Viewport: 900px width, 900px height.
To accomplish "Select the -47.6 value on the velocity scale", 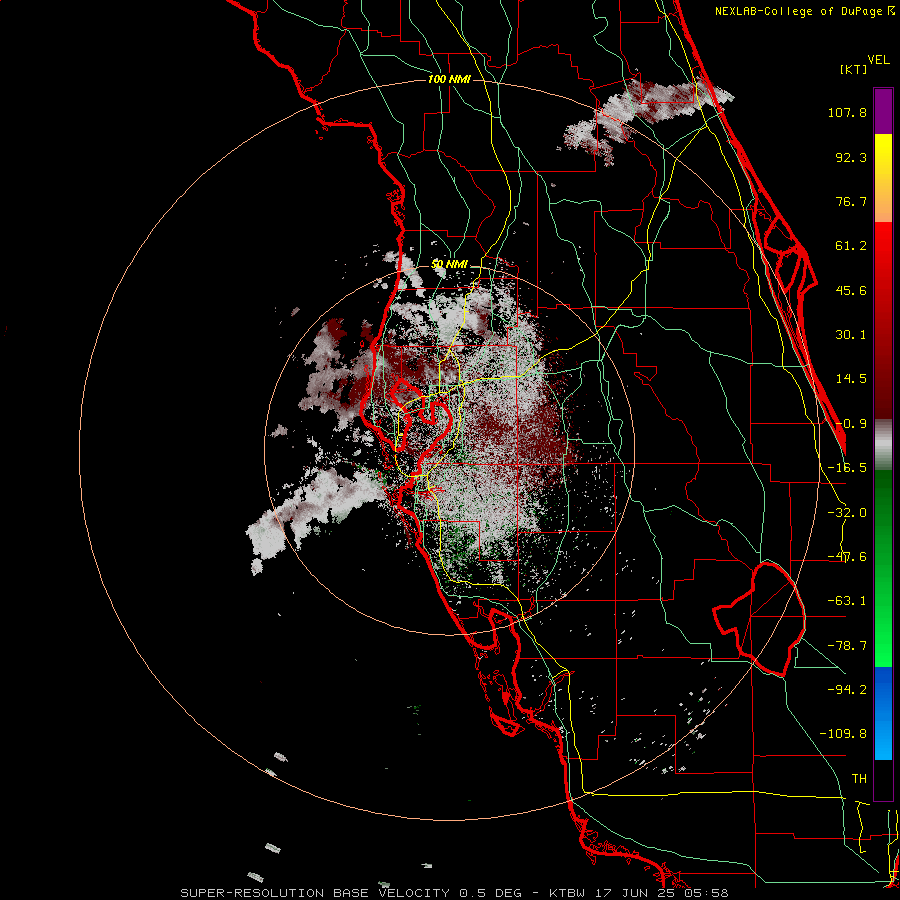I will (x=847, y=557).
